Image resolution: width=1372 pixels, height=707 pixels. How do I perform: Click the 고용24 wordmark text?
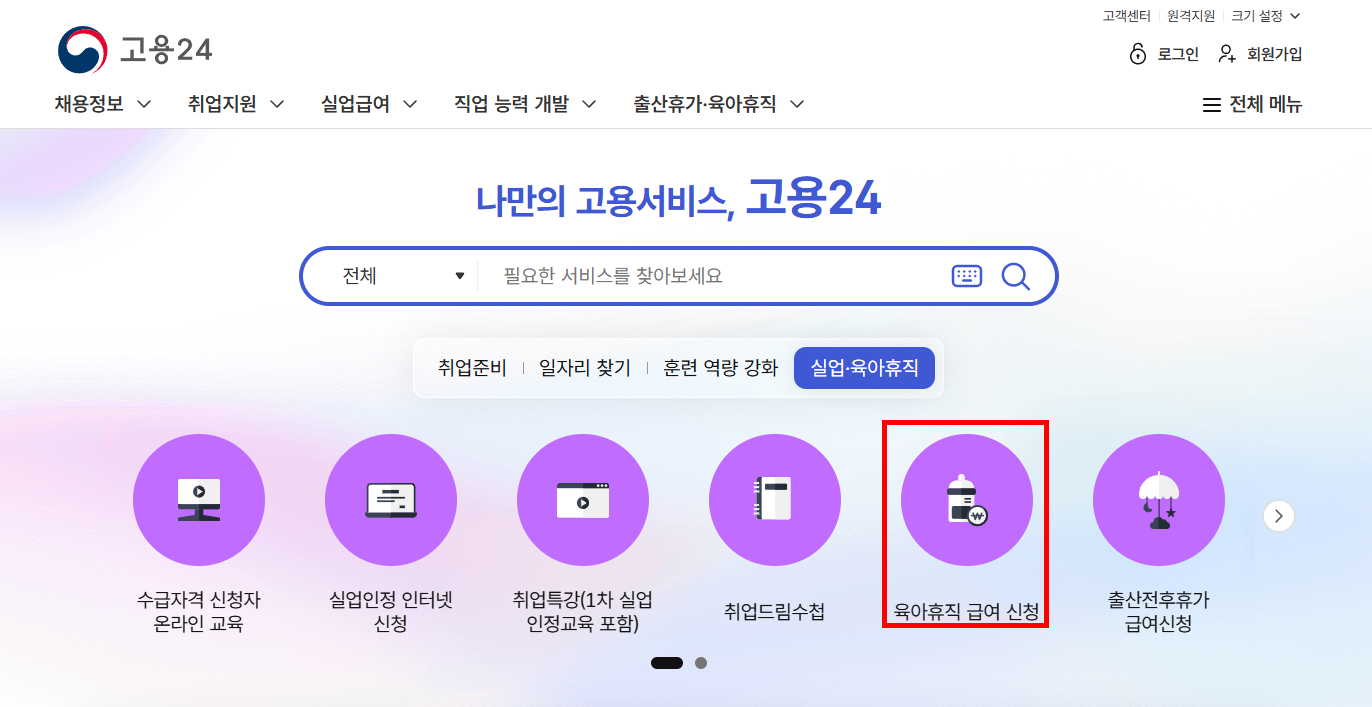coord(166,49)
